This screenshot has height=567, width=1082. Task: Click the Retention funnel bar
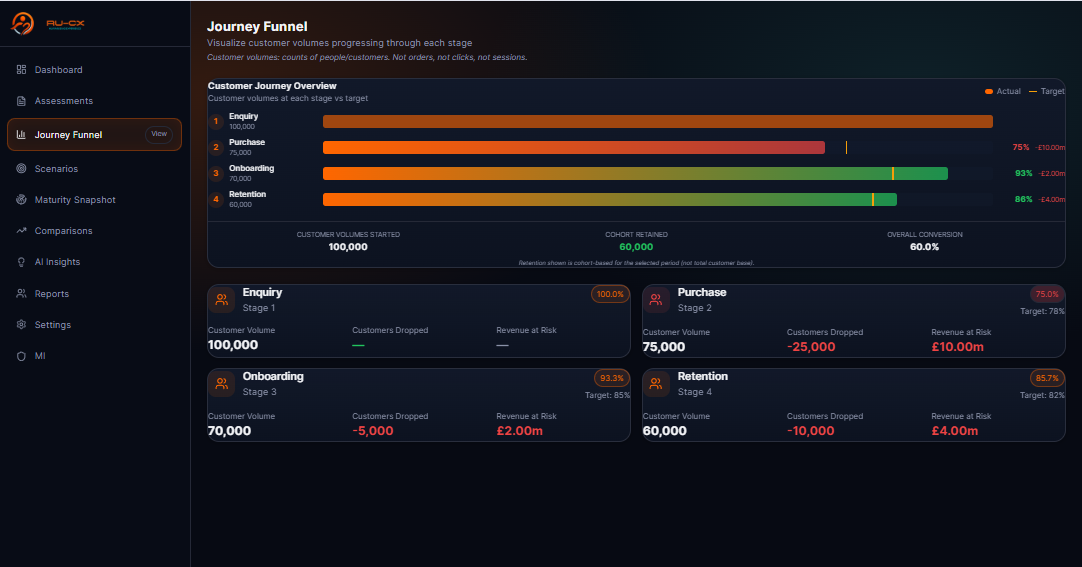(x=609, y=199)
